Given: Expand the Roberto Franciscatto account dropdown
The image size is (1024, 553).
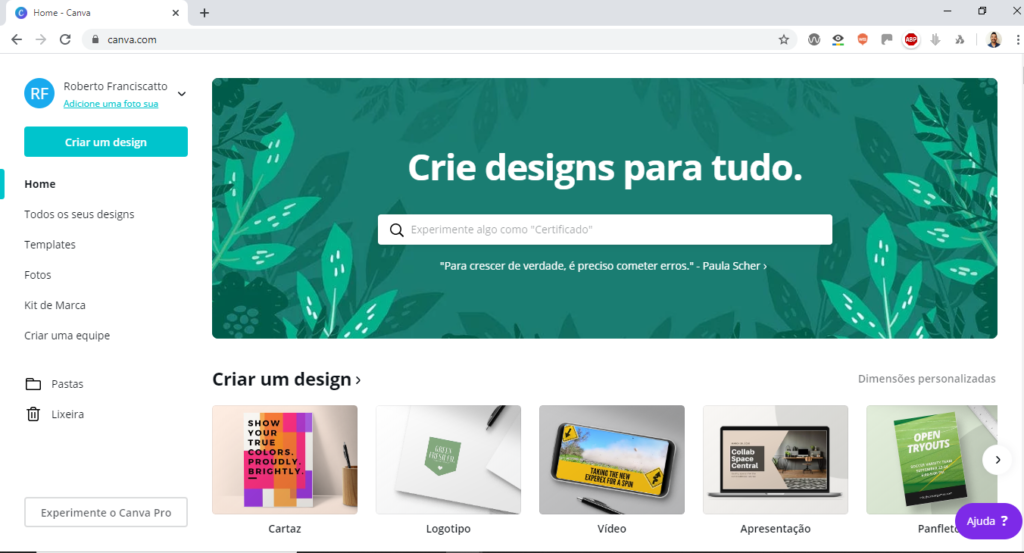Looking at the screenshot, I should [182, 94].
